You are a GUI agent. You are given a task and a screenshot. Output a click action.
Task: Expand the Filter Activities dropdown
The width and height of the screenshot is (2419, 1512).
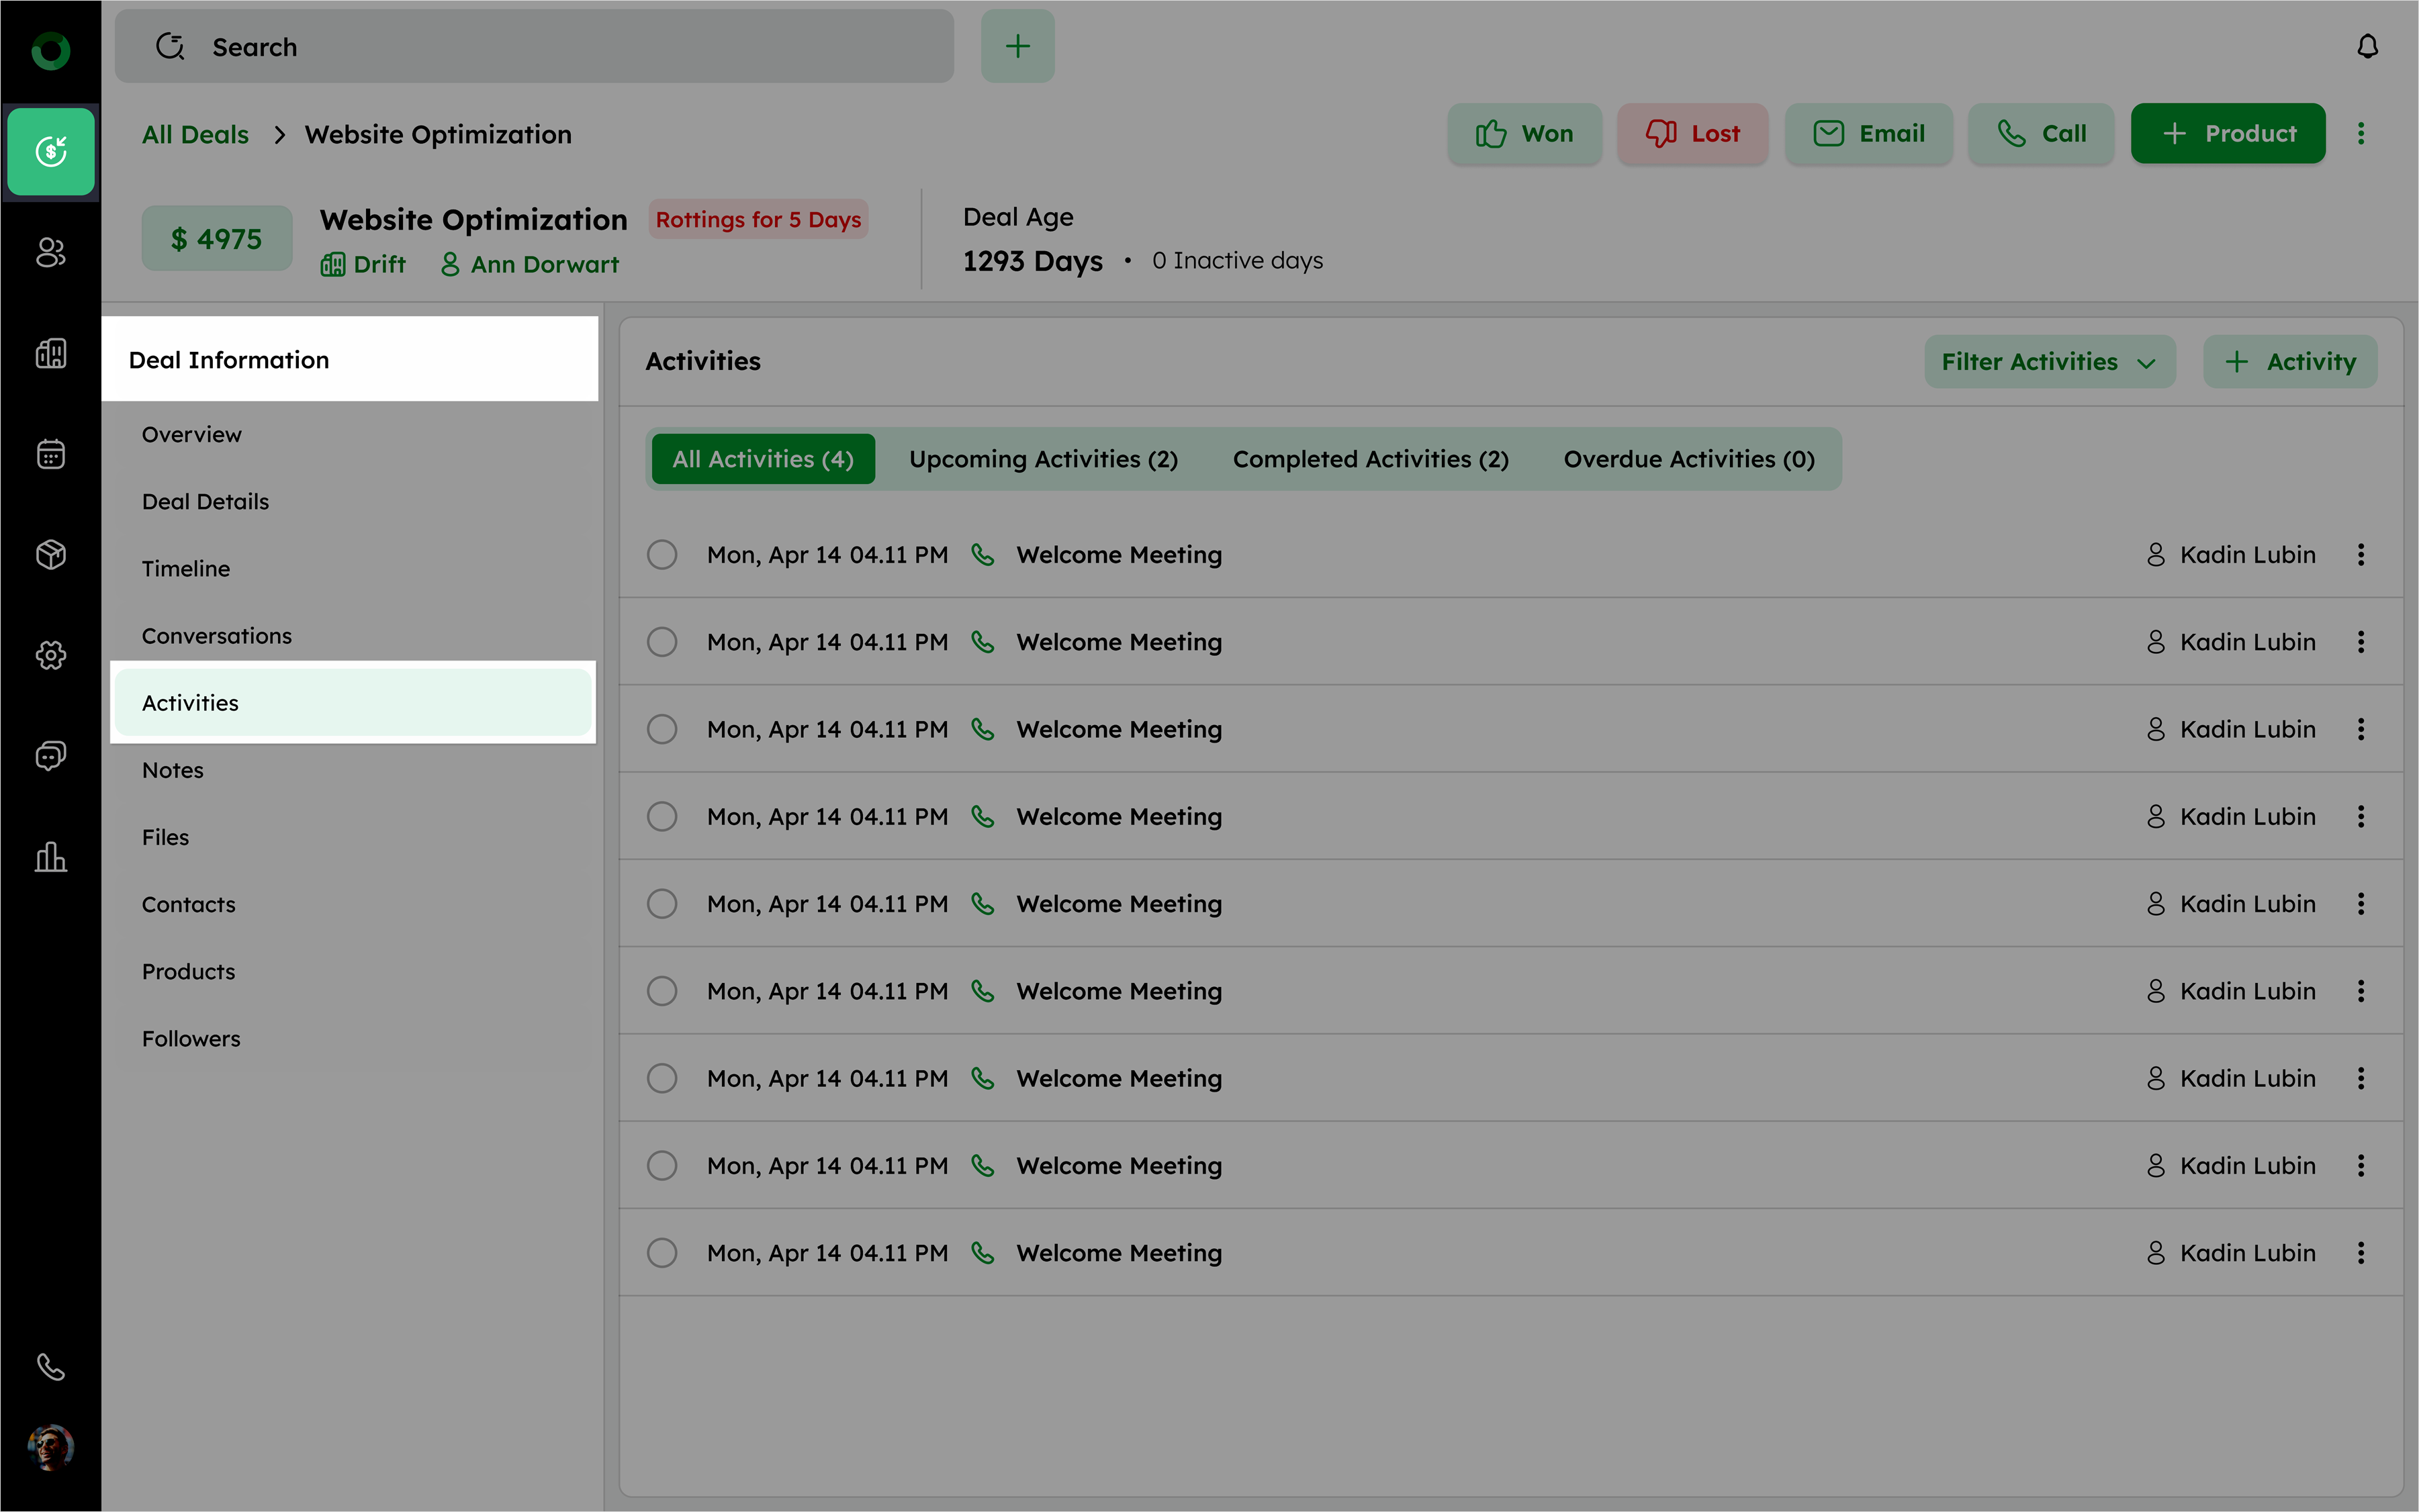coord(2049,362)
